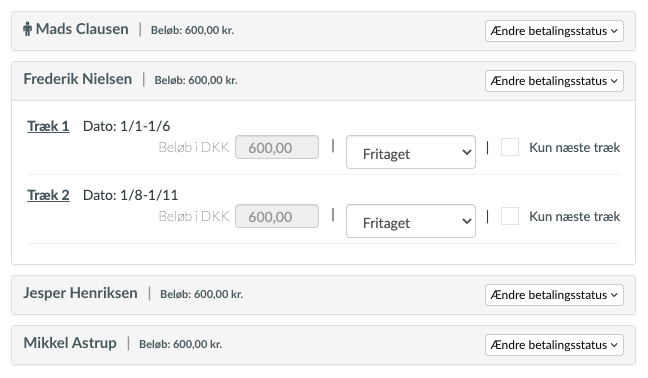Tick Kun næste træk checkbox for Træk 2
This screenshot has height=378, width=648.
510,216
